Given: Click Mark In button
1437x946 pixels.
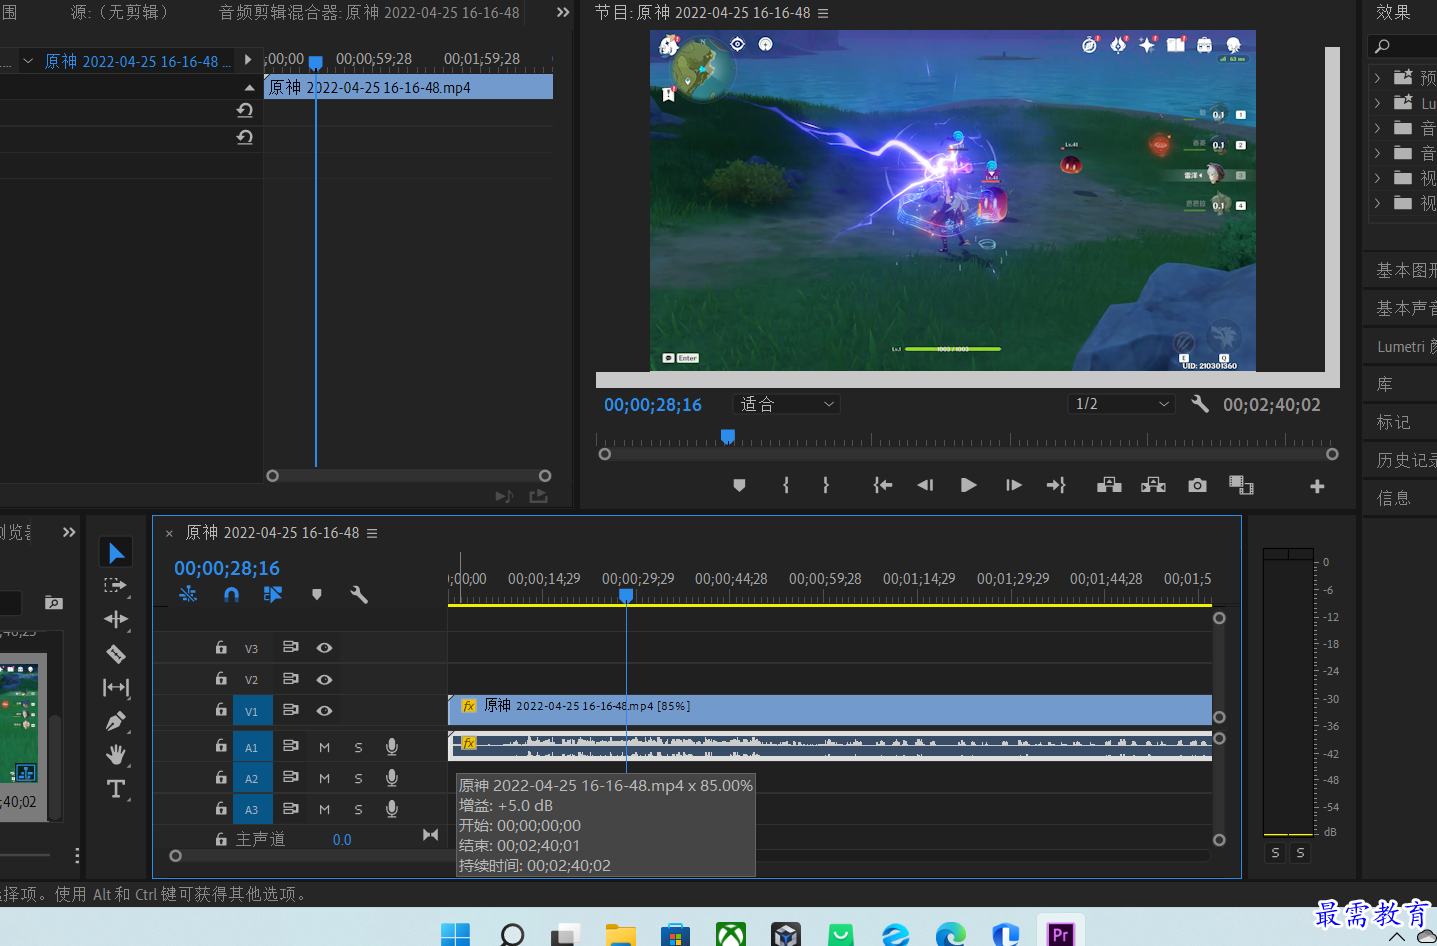Looking at the screenshot, I should tap(786, 485).
